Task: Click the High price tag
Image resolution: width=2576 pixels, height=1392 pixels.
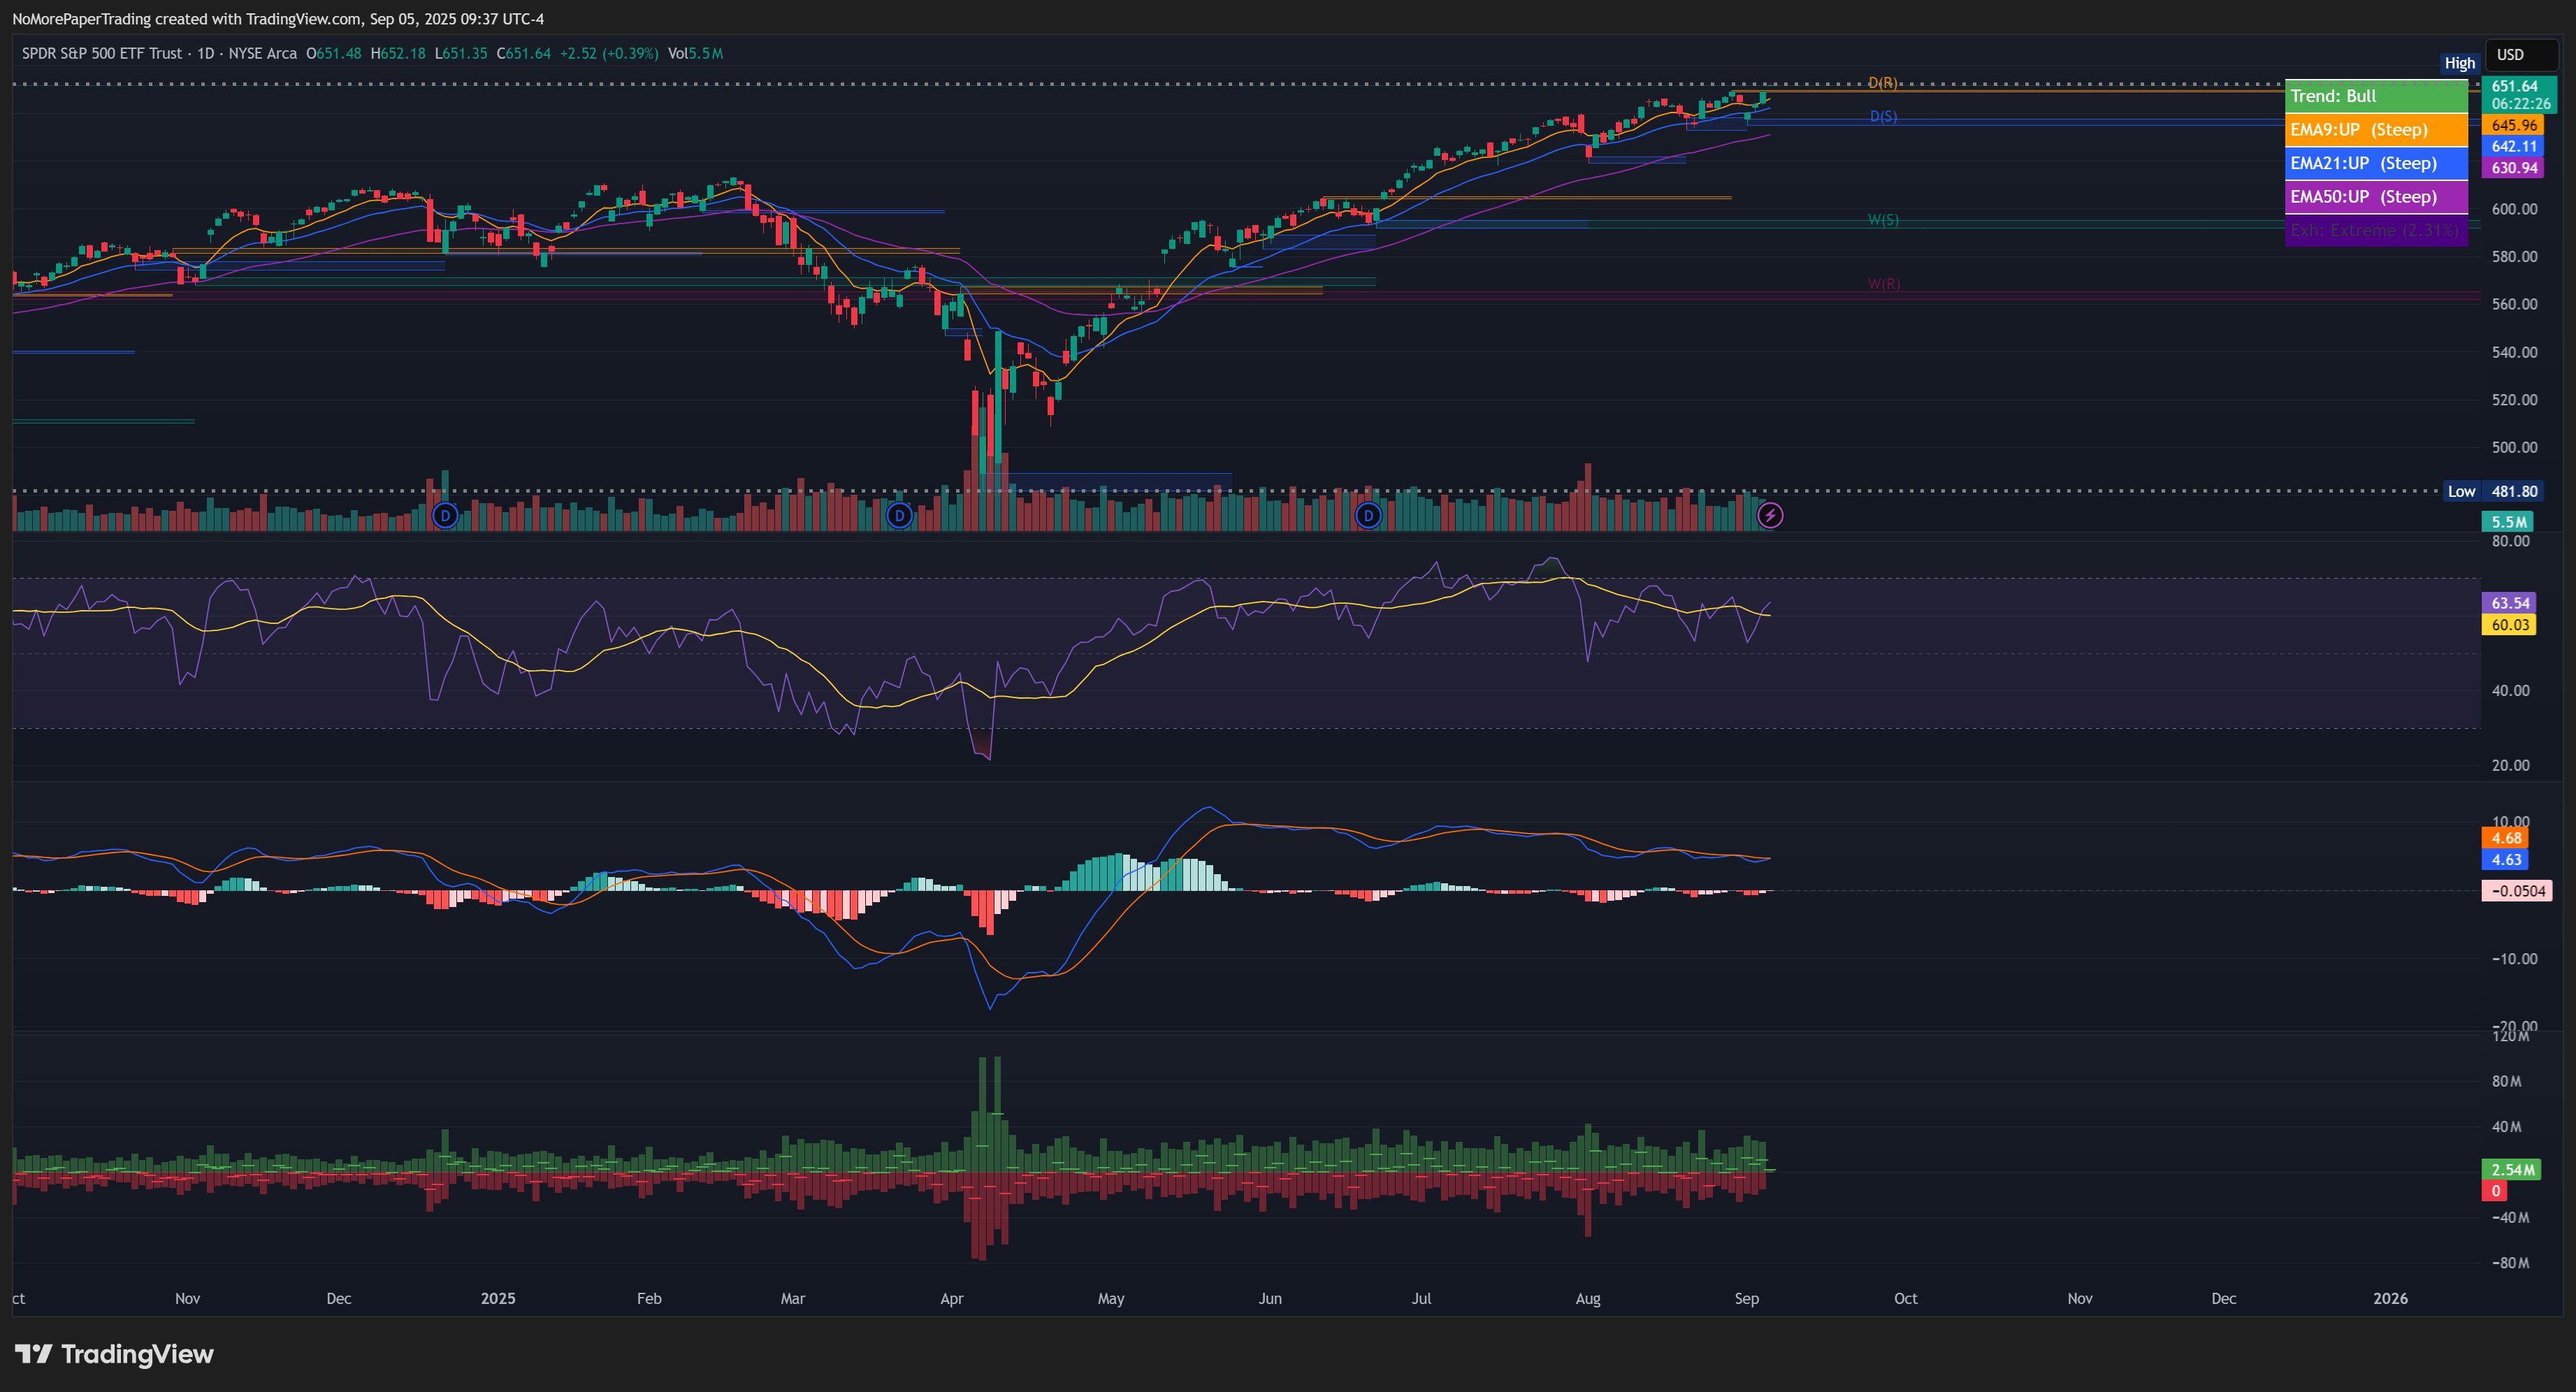Action: click(x=2459, y=63)
